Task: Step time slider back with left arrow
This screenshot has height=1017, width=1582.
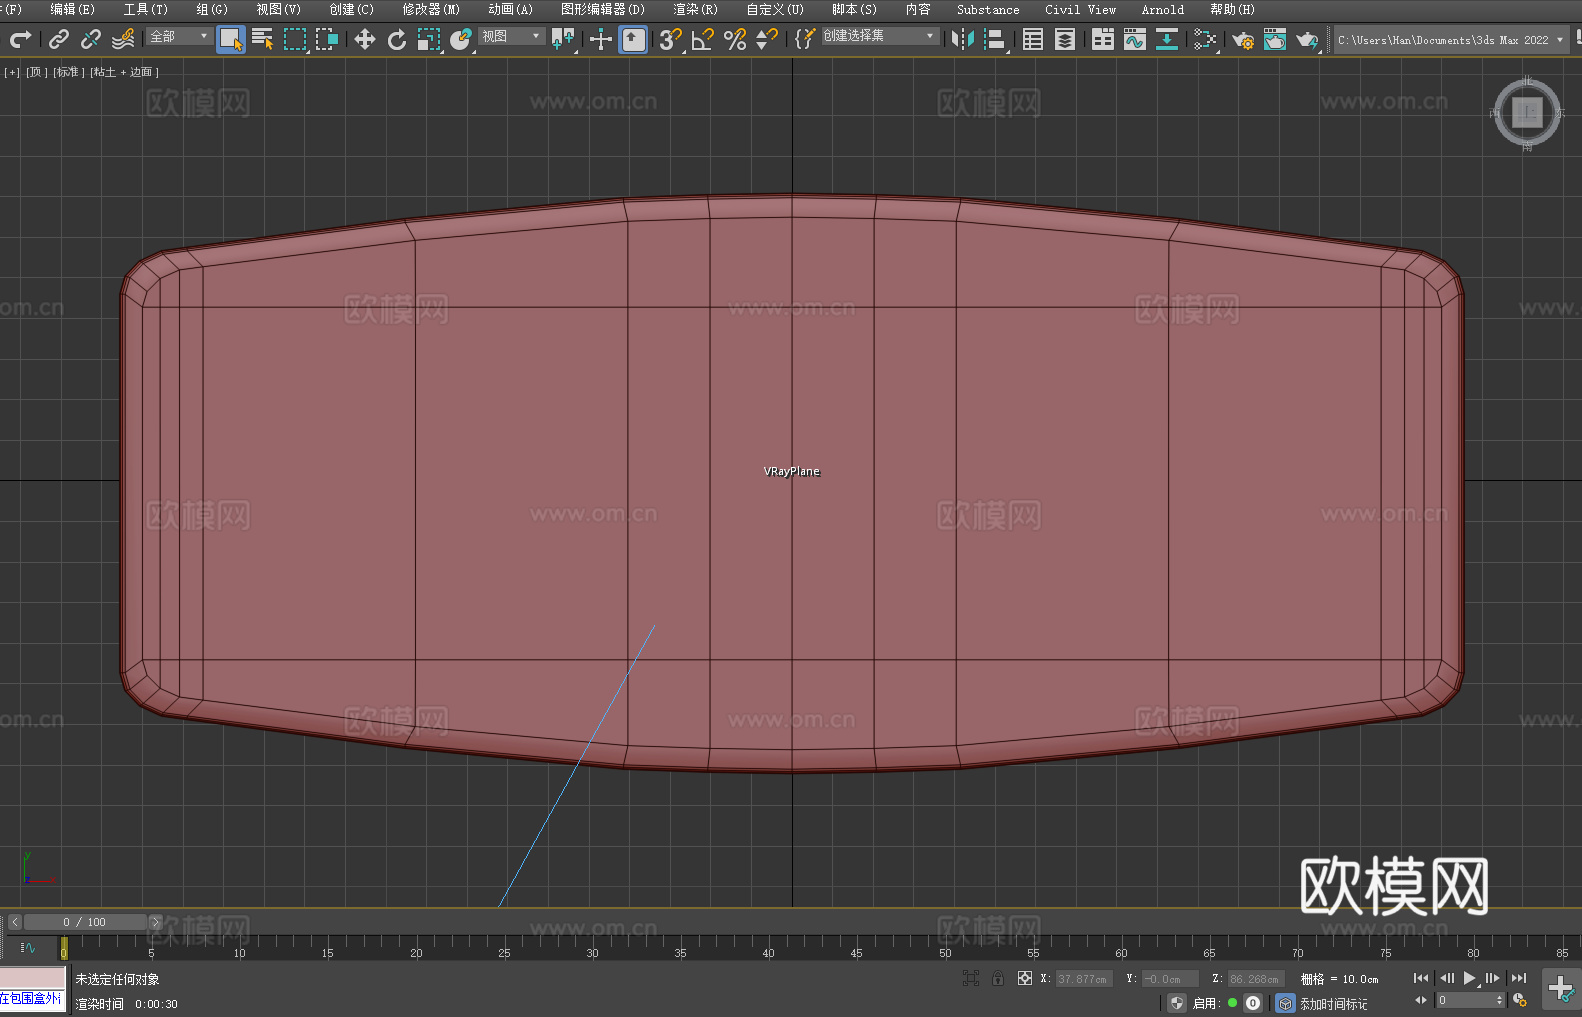Action: [x=15, y=922]
